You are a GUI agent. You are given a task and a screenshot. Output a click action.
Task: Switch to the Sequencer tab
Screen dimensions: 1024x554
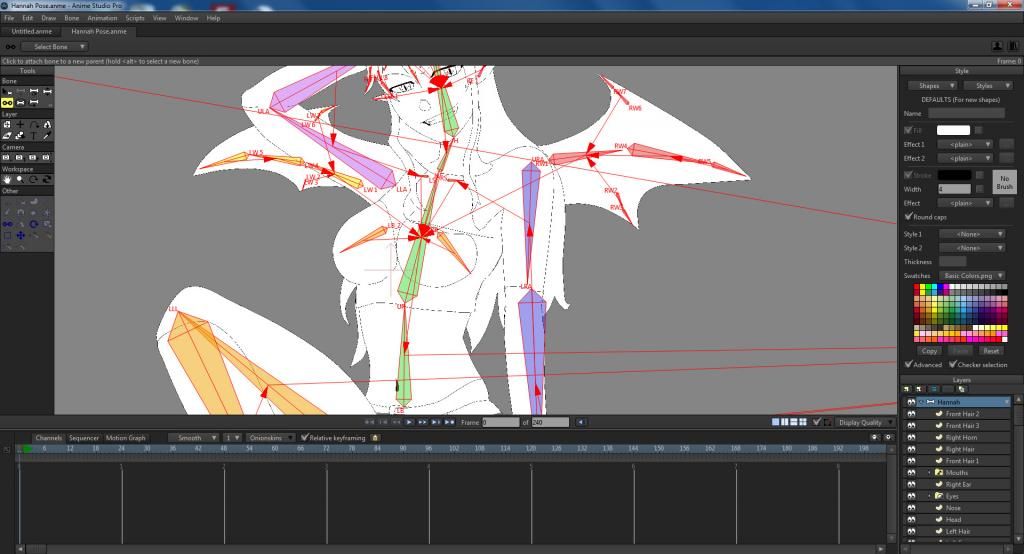coord(84,438)
